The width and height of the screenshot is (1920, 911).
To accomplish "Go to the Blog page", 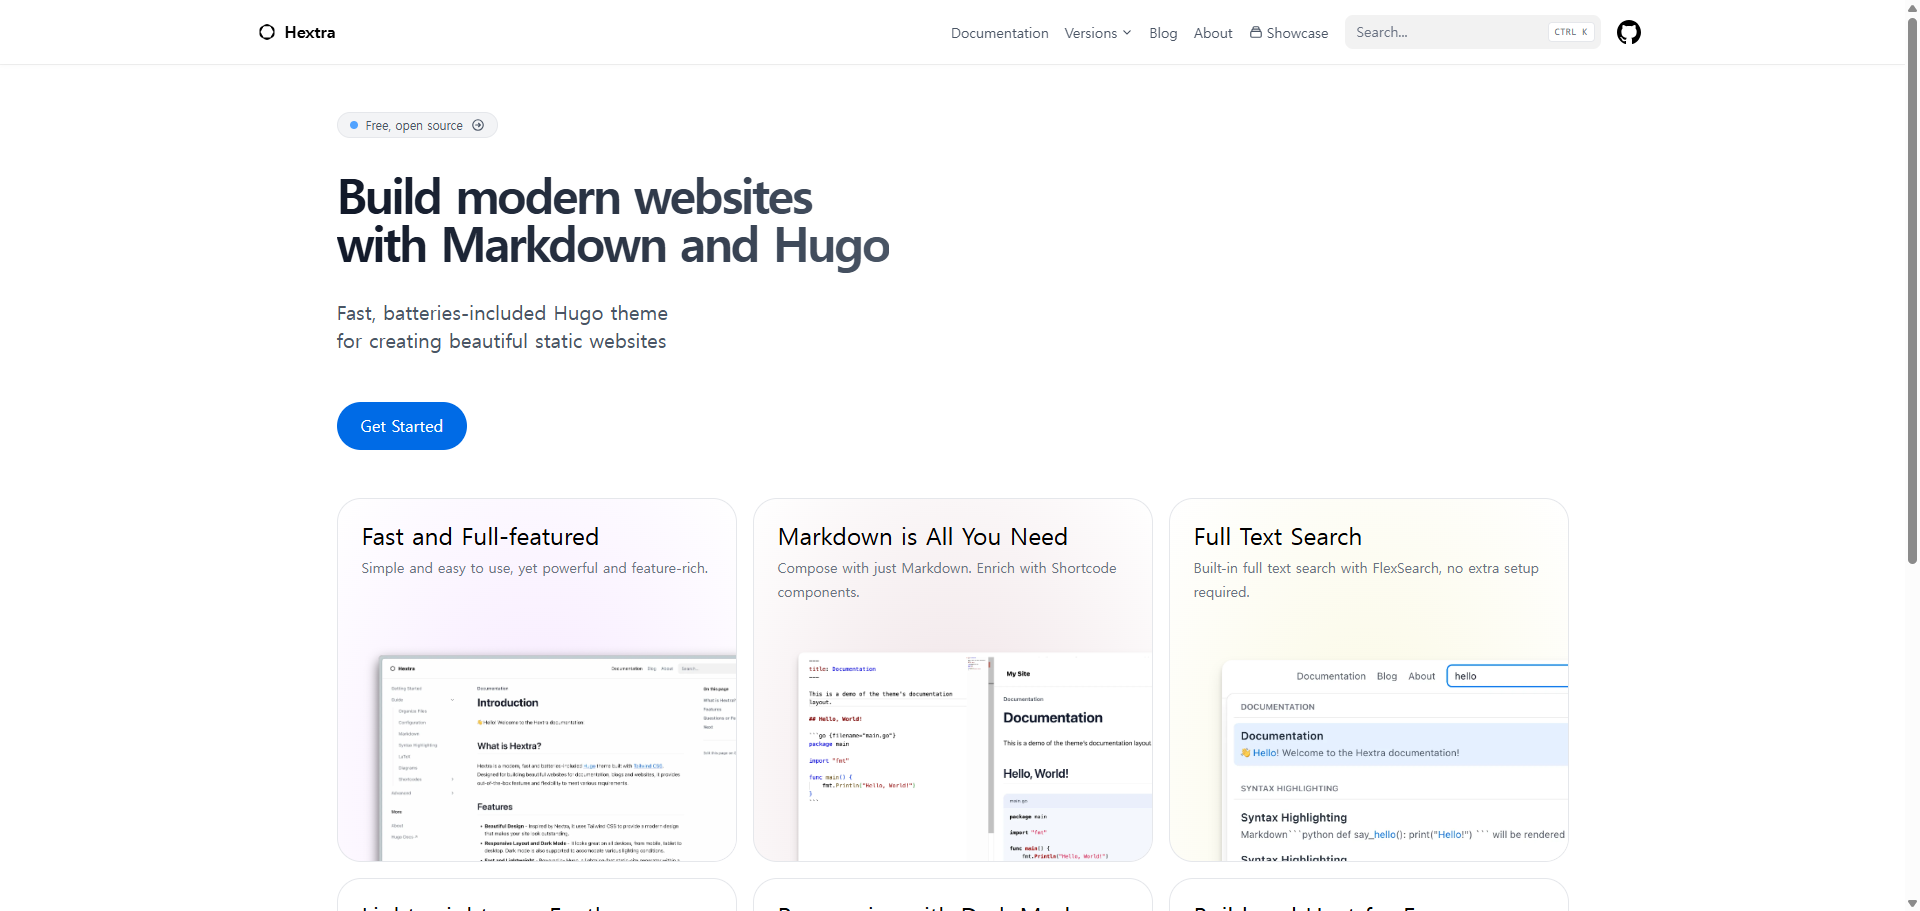I will [1163, 33].
